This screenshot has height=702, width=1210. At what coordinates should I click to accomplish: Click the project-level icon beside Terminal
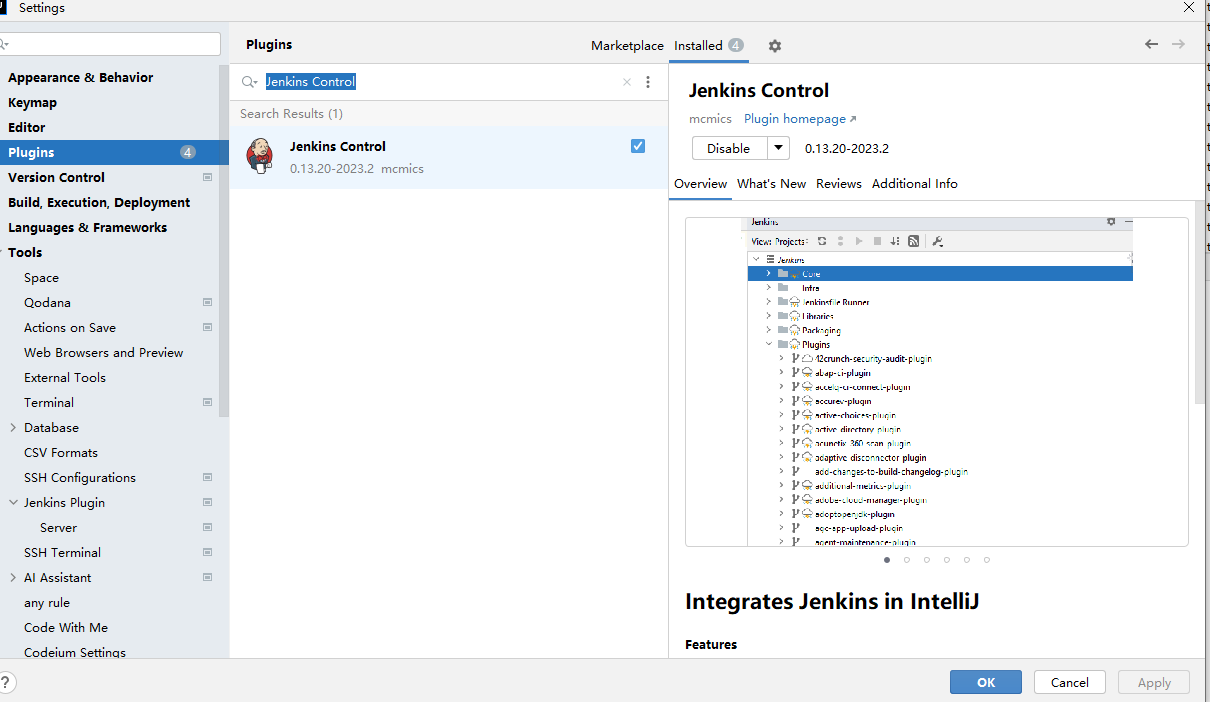pyautogui.click(x=208, y=402)
